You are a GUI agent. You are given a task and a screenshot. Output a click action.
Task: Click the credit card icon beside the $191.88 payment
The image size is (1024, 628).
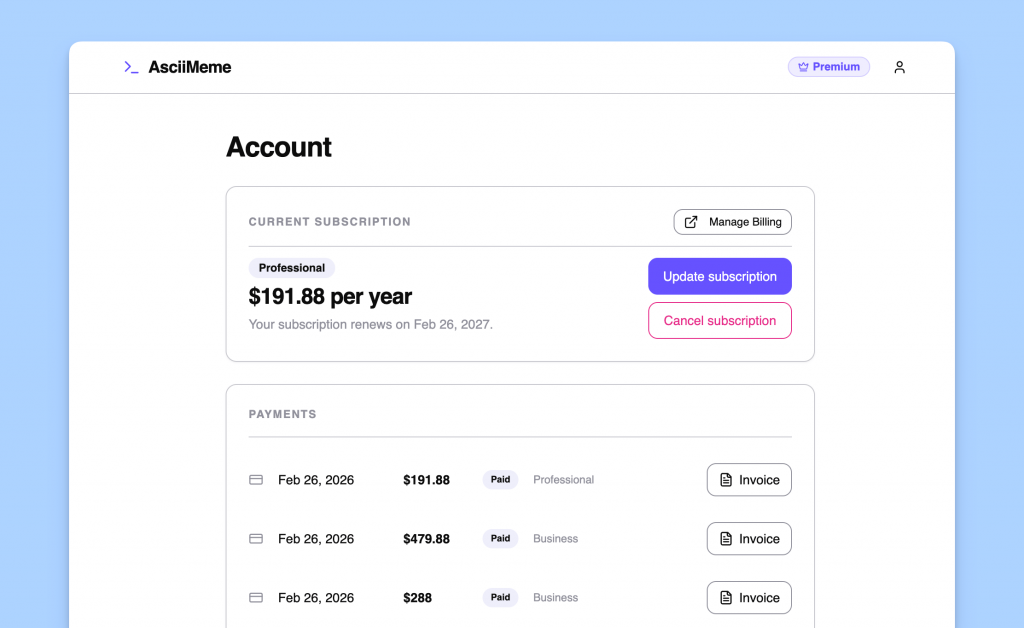tap(256, 480)
